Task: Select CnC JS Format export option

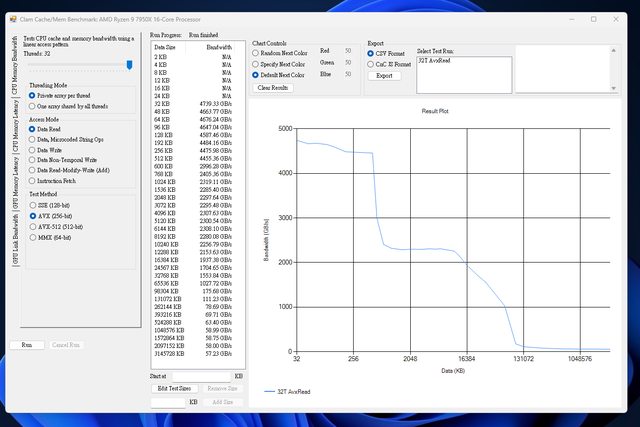Action: click(x=372, y=64)
